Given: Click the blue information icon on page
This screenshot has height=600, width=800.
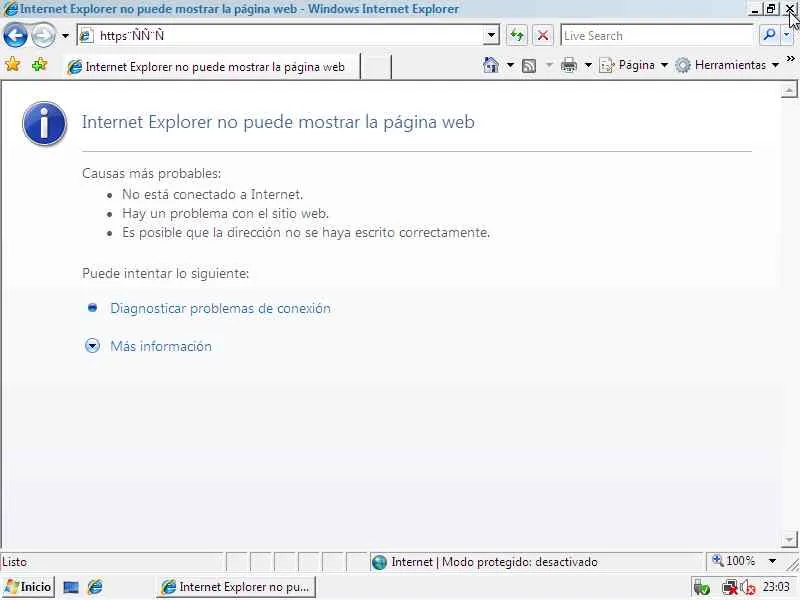Looking at the screenshot, I should [x=44, y=123].
